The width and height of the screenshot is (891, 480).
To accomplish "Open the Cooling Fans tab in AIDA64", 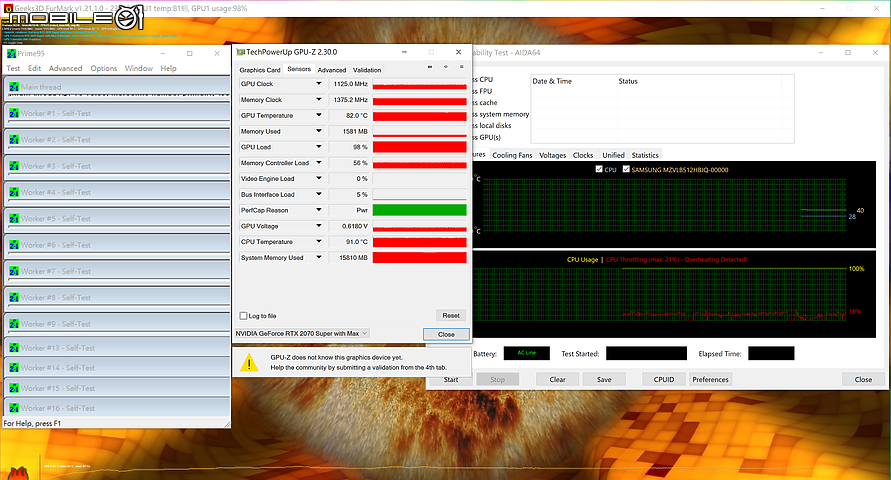I will (x=512, y=155).
